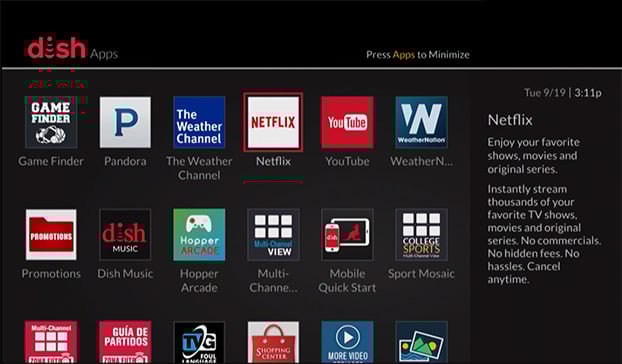Open the WeatherNation app icon
Image resolution: width=622 pixels, height=364 pixels.
tap(421, 122)
